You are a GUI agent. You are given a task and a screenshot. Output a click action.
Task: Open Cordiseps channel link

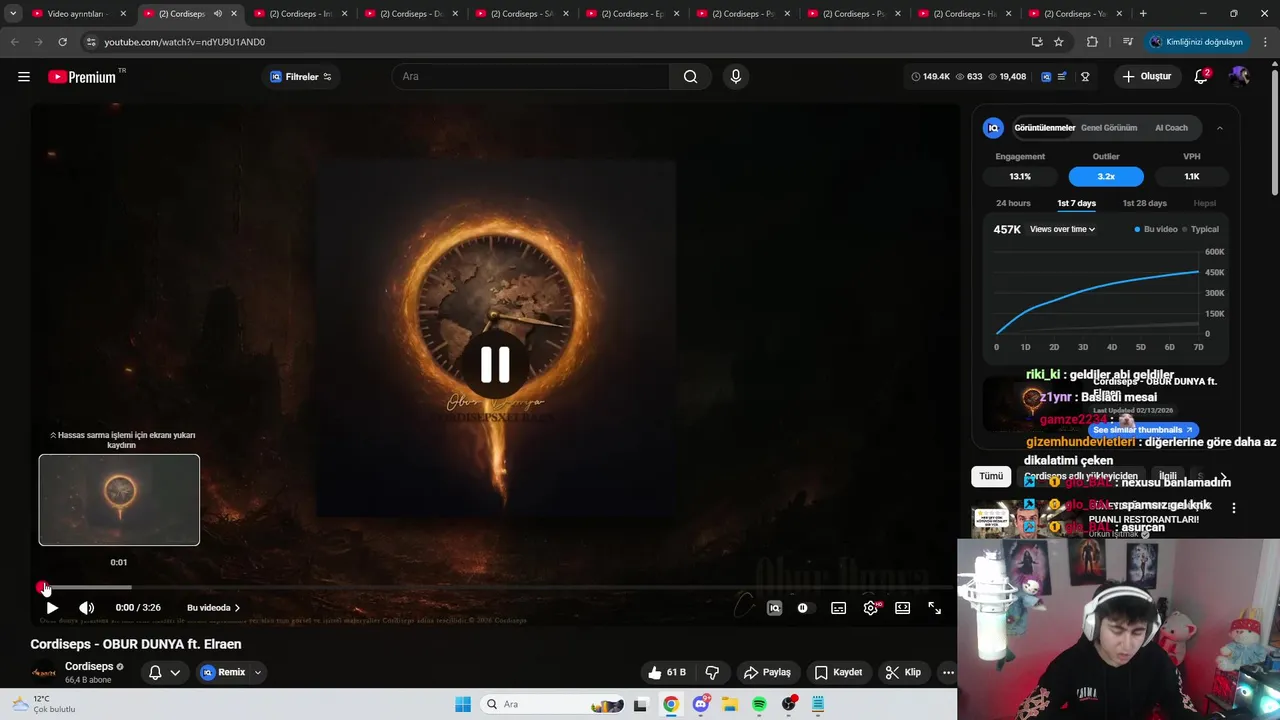(x=89, y=666)
